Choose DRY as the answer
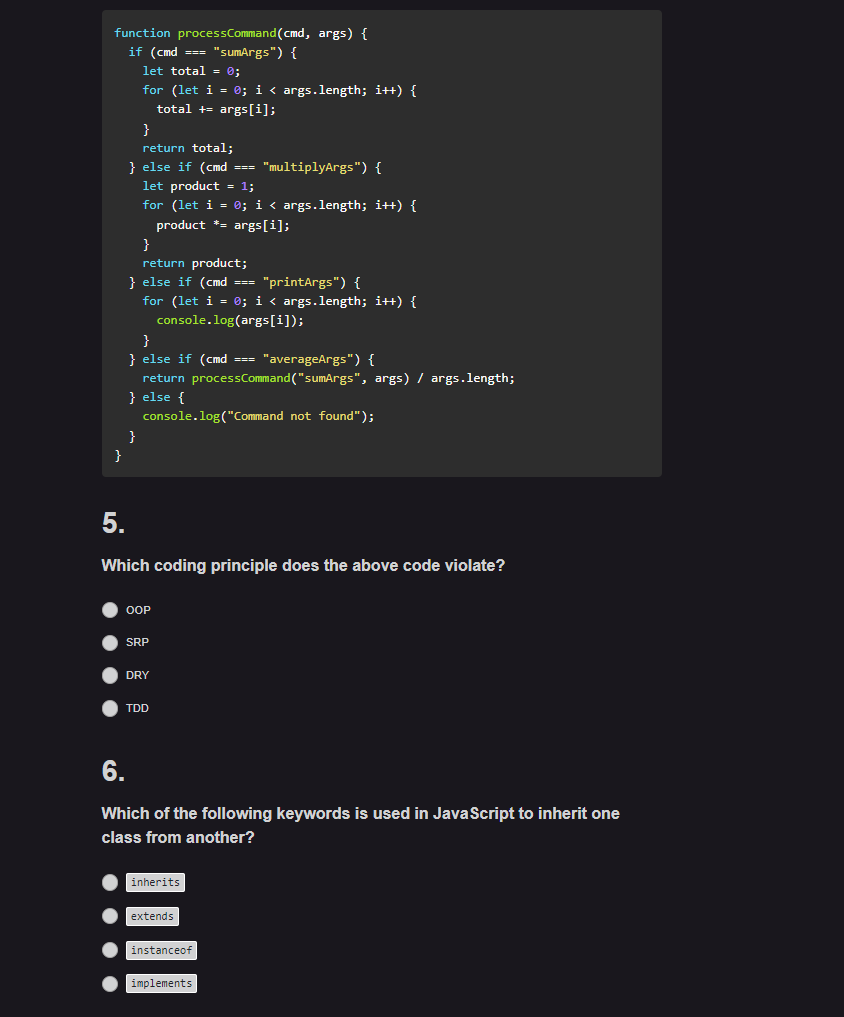Viewport: 844px width, 1017px height. coord(110,675)
